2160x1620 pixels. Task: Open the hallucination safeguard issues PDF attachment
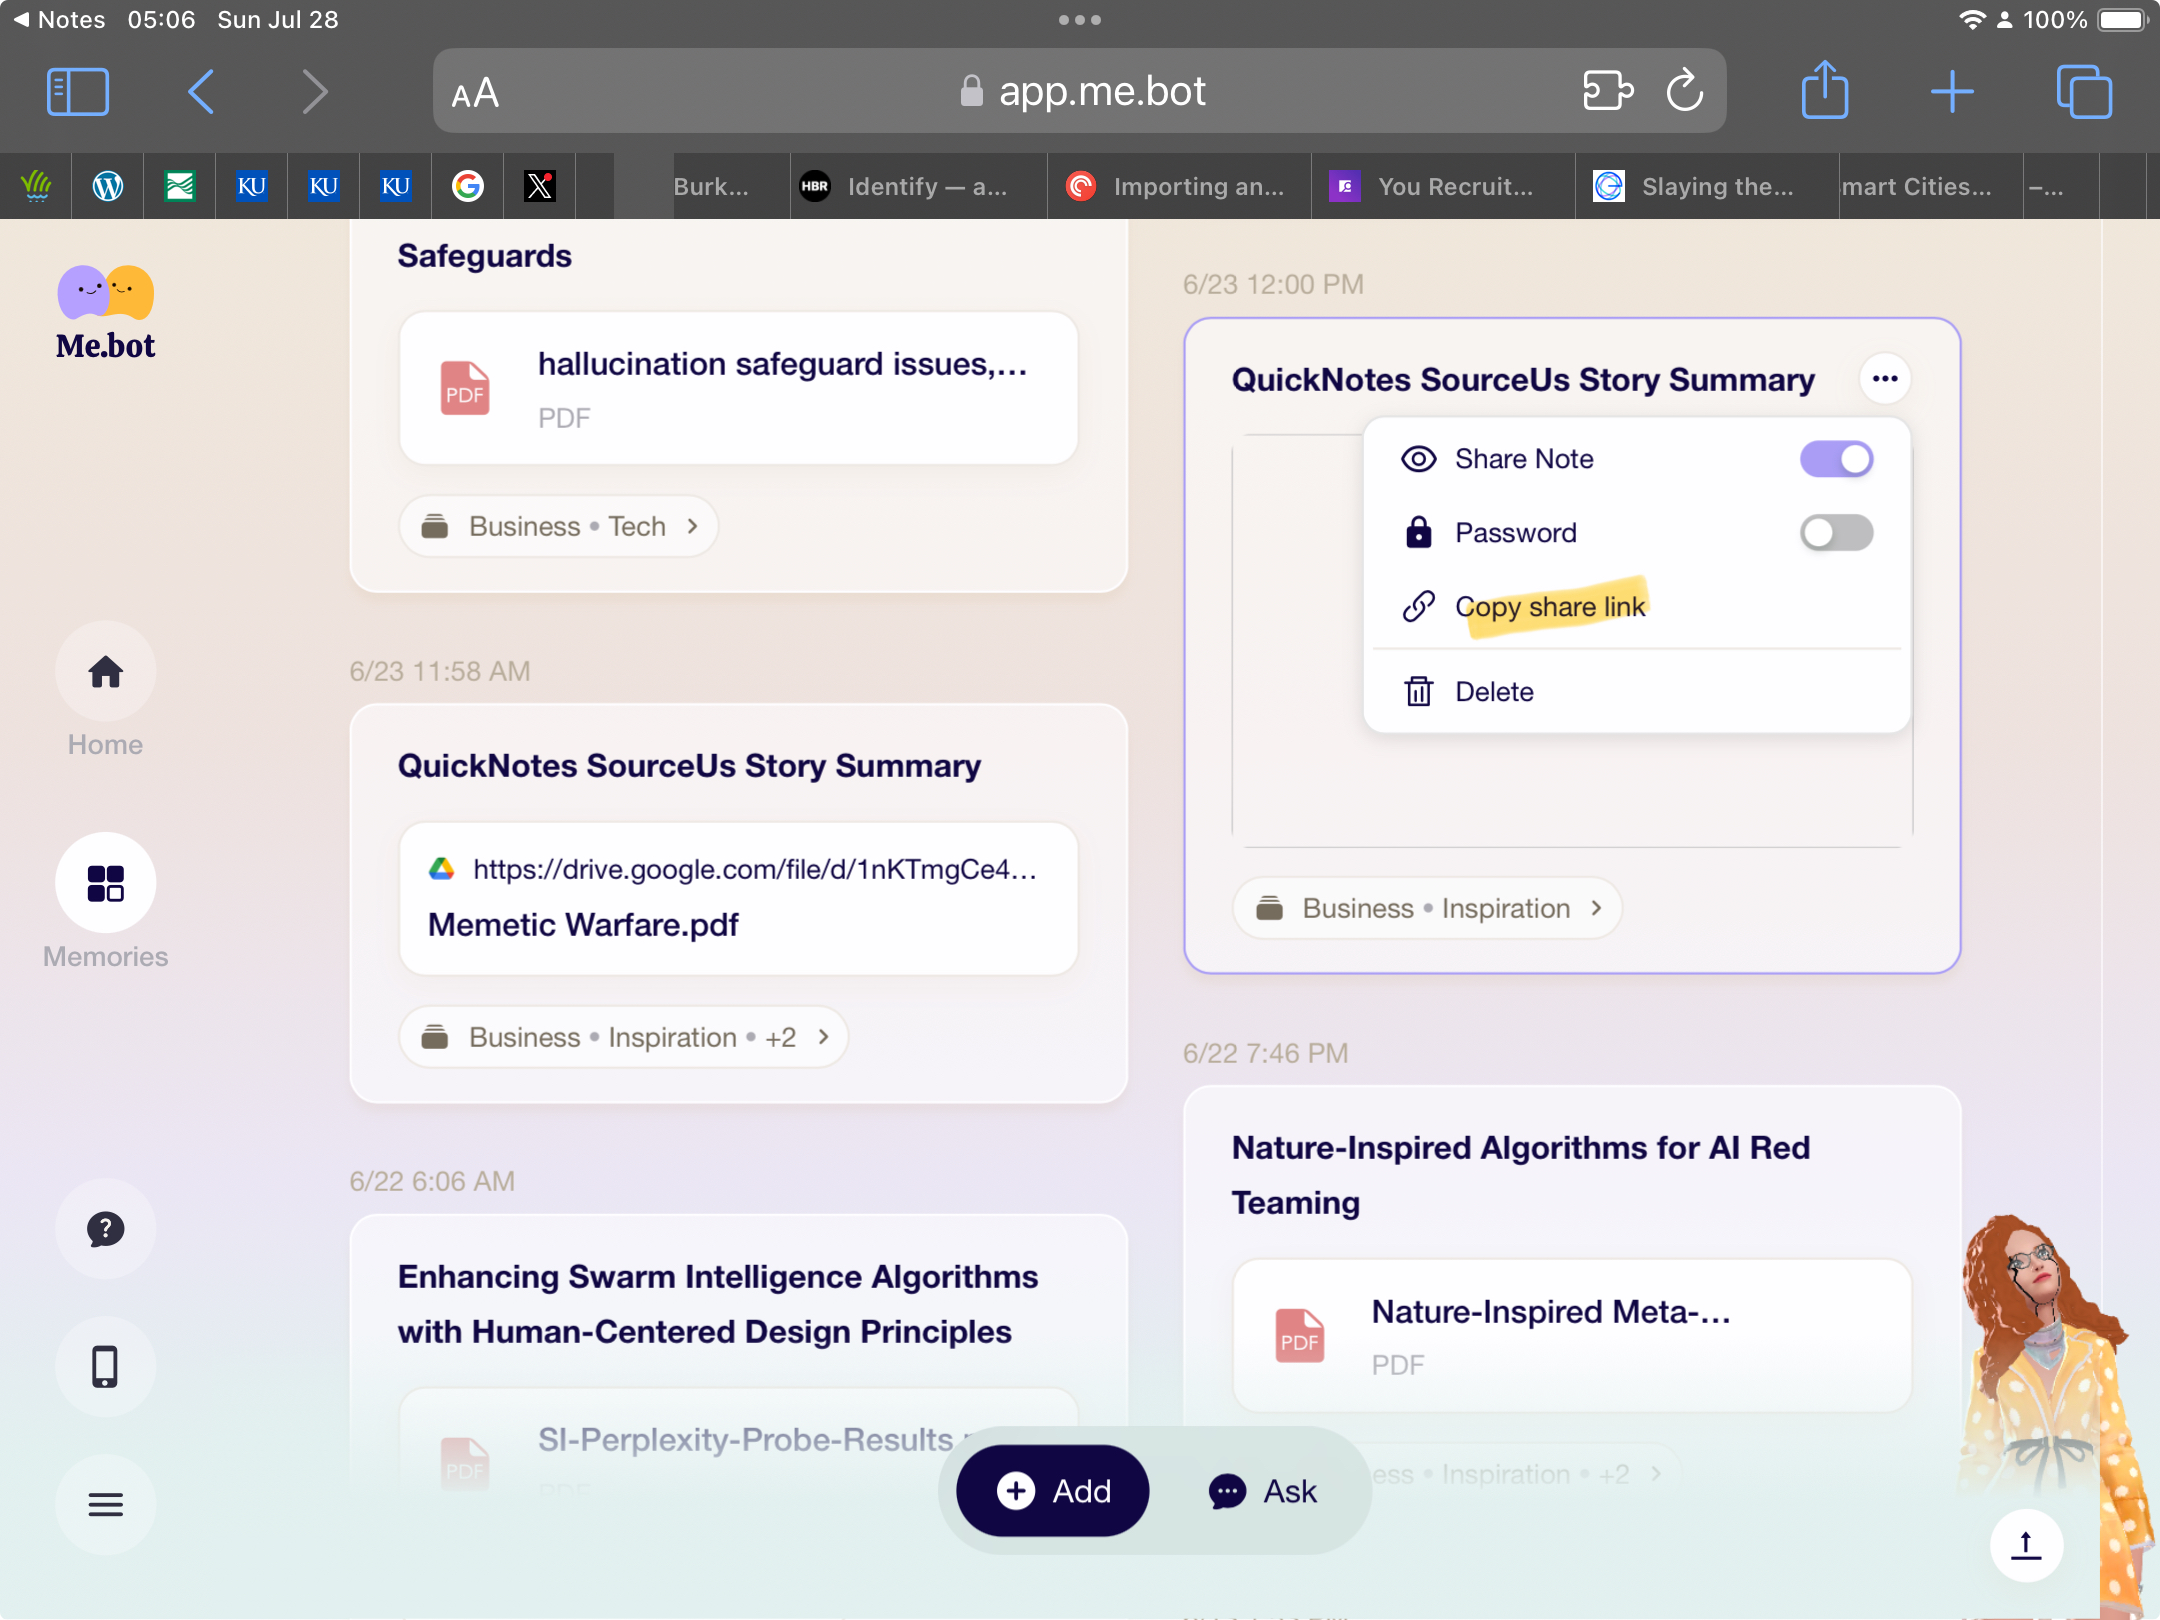[738, 388]
